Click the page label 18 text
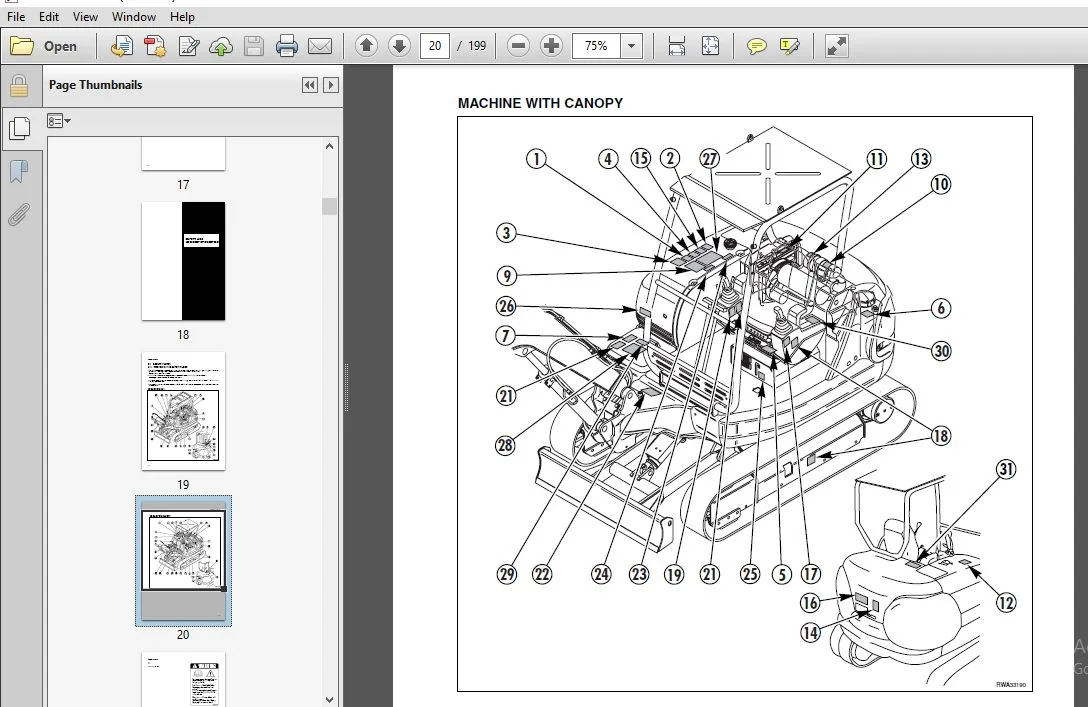Viewport: 1088px width, 707px height. pos(183,334)
